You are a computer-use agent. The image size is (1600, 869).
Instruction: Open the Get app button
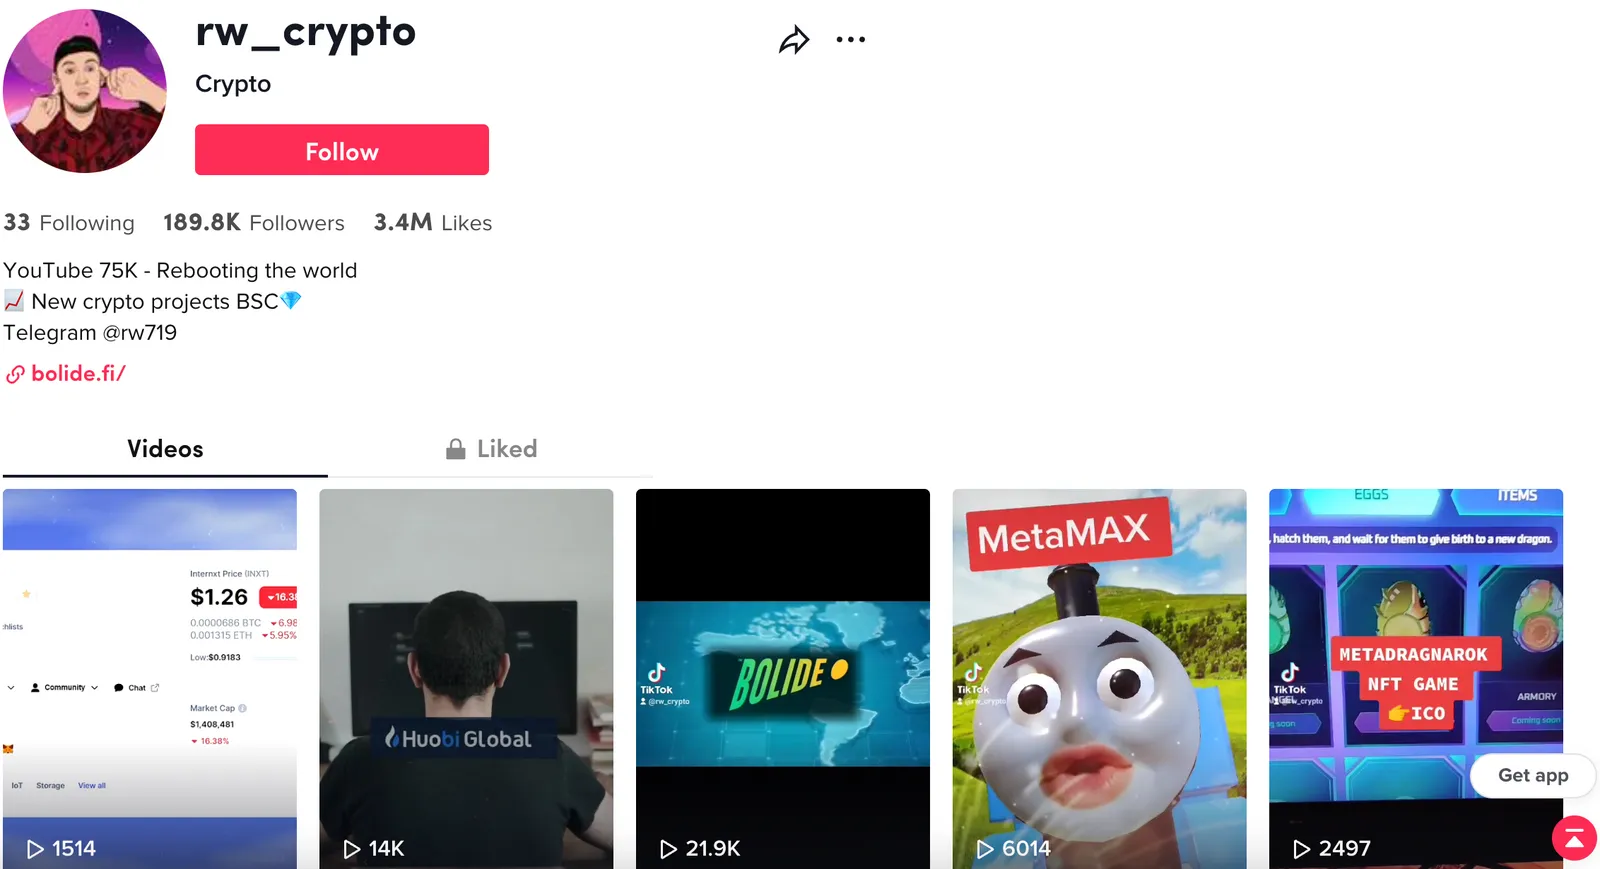(1533, 775)
